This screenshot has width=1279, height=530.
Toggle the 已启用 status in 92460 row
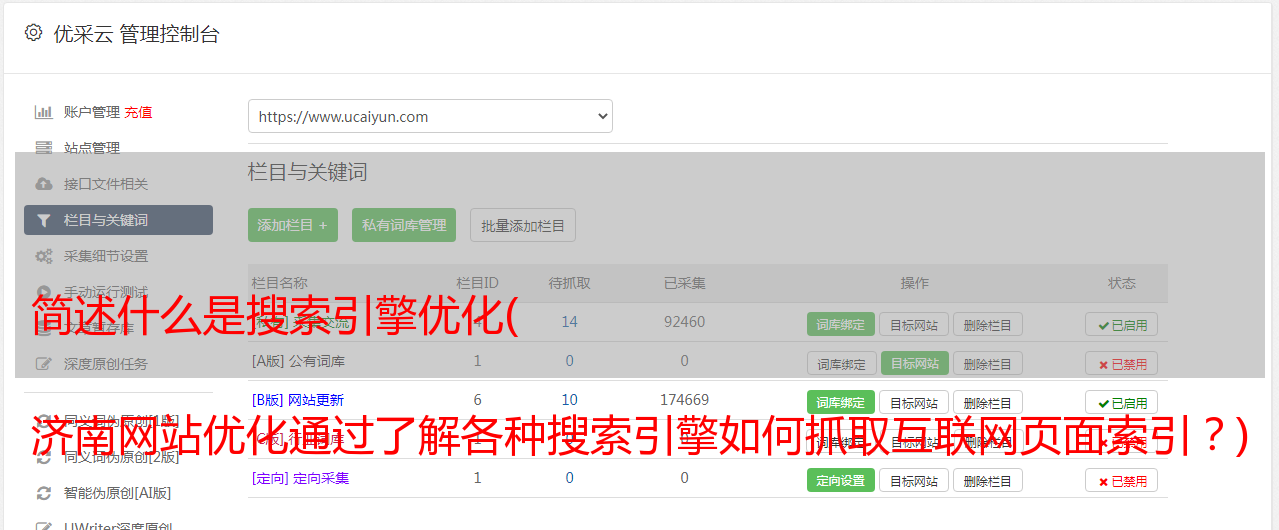point(1122,324)
